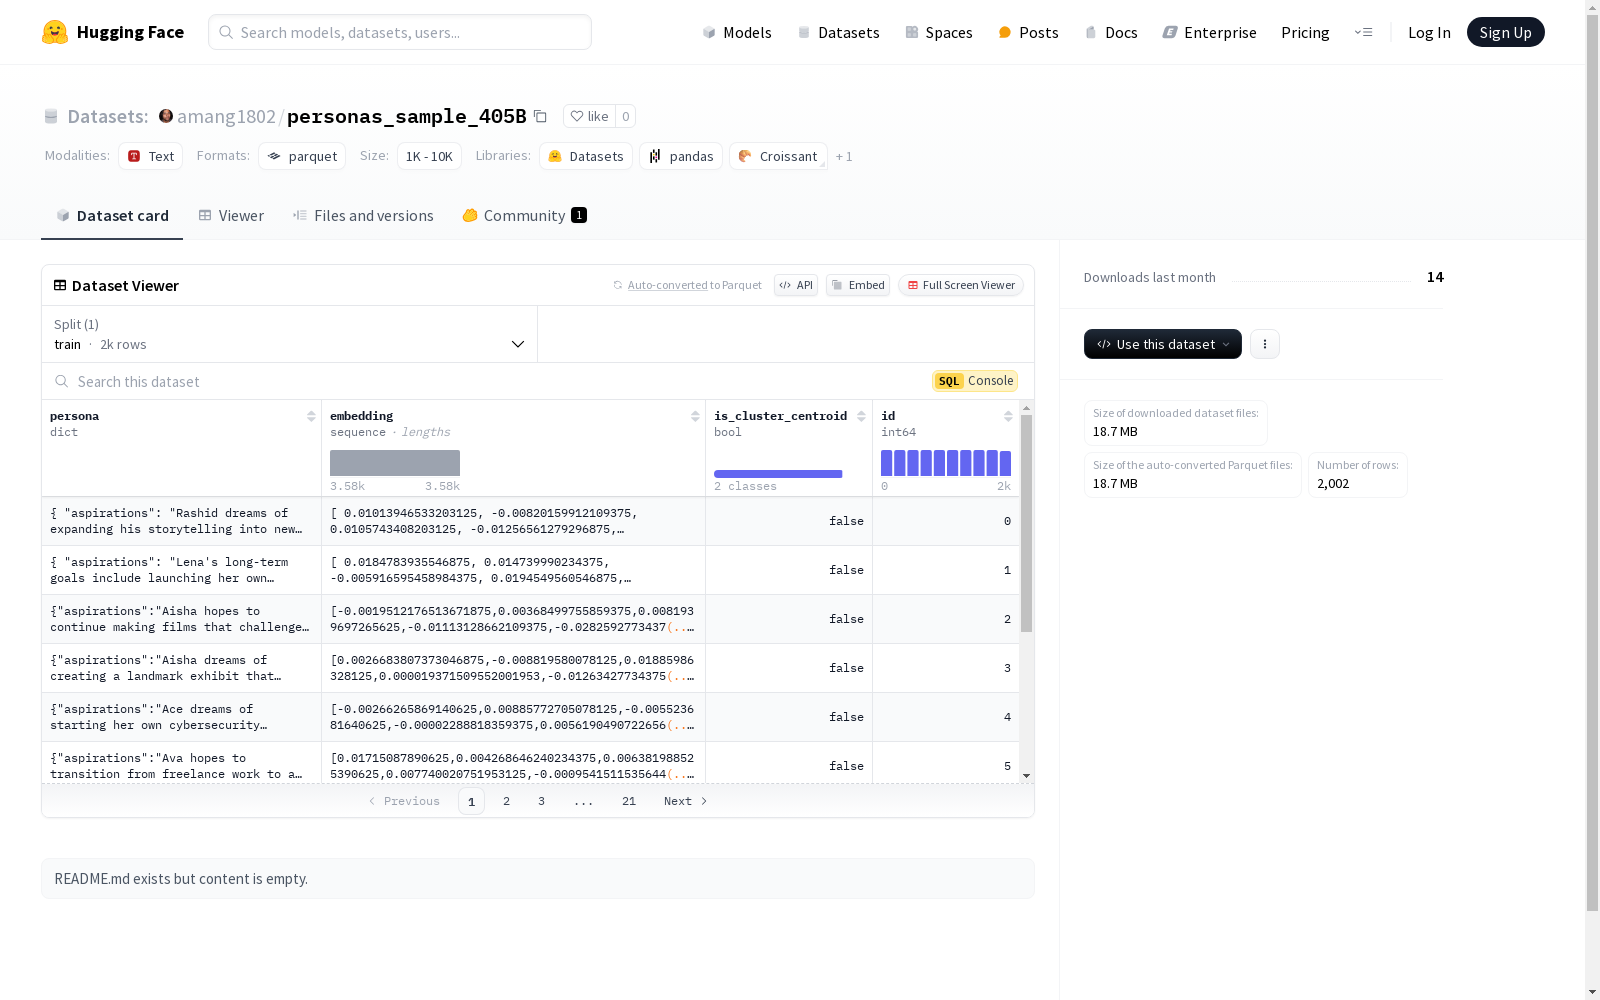This screenshot has width=1600, height=1000.
Task: Sort the is_cluster_centroid column
Action: 861,416
